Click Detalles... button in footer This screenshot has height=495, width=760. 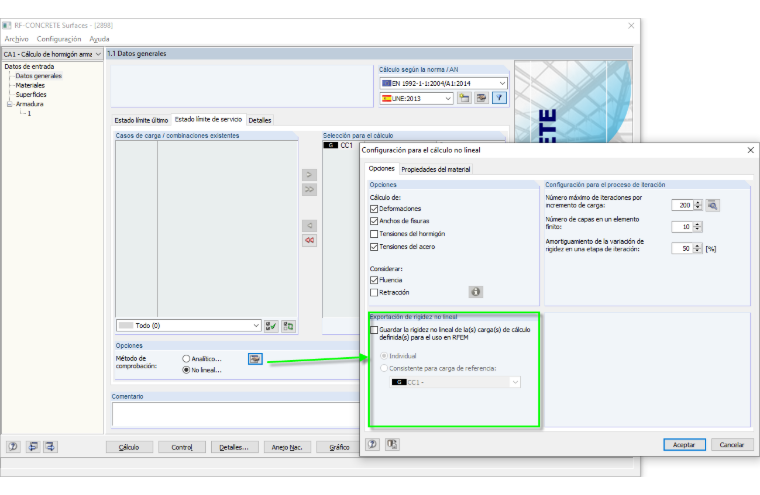coord(234,447)
